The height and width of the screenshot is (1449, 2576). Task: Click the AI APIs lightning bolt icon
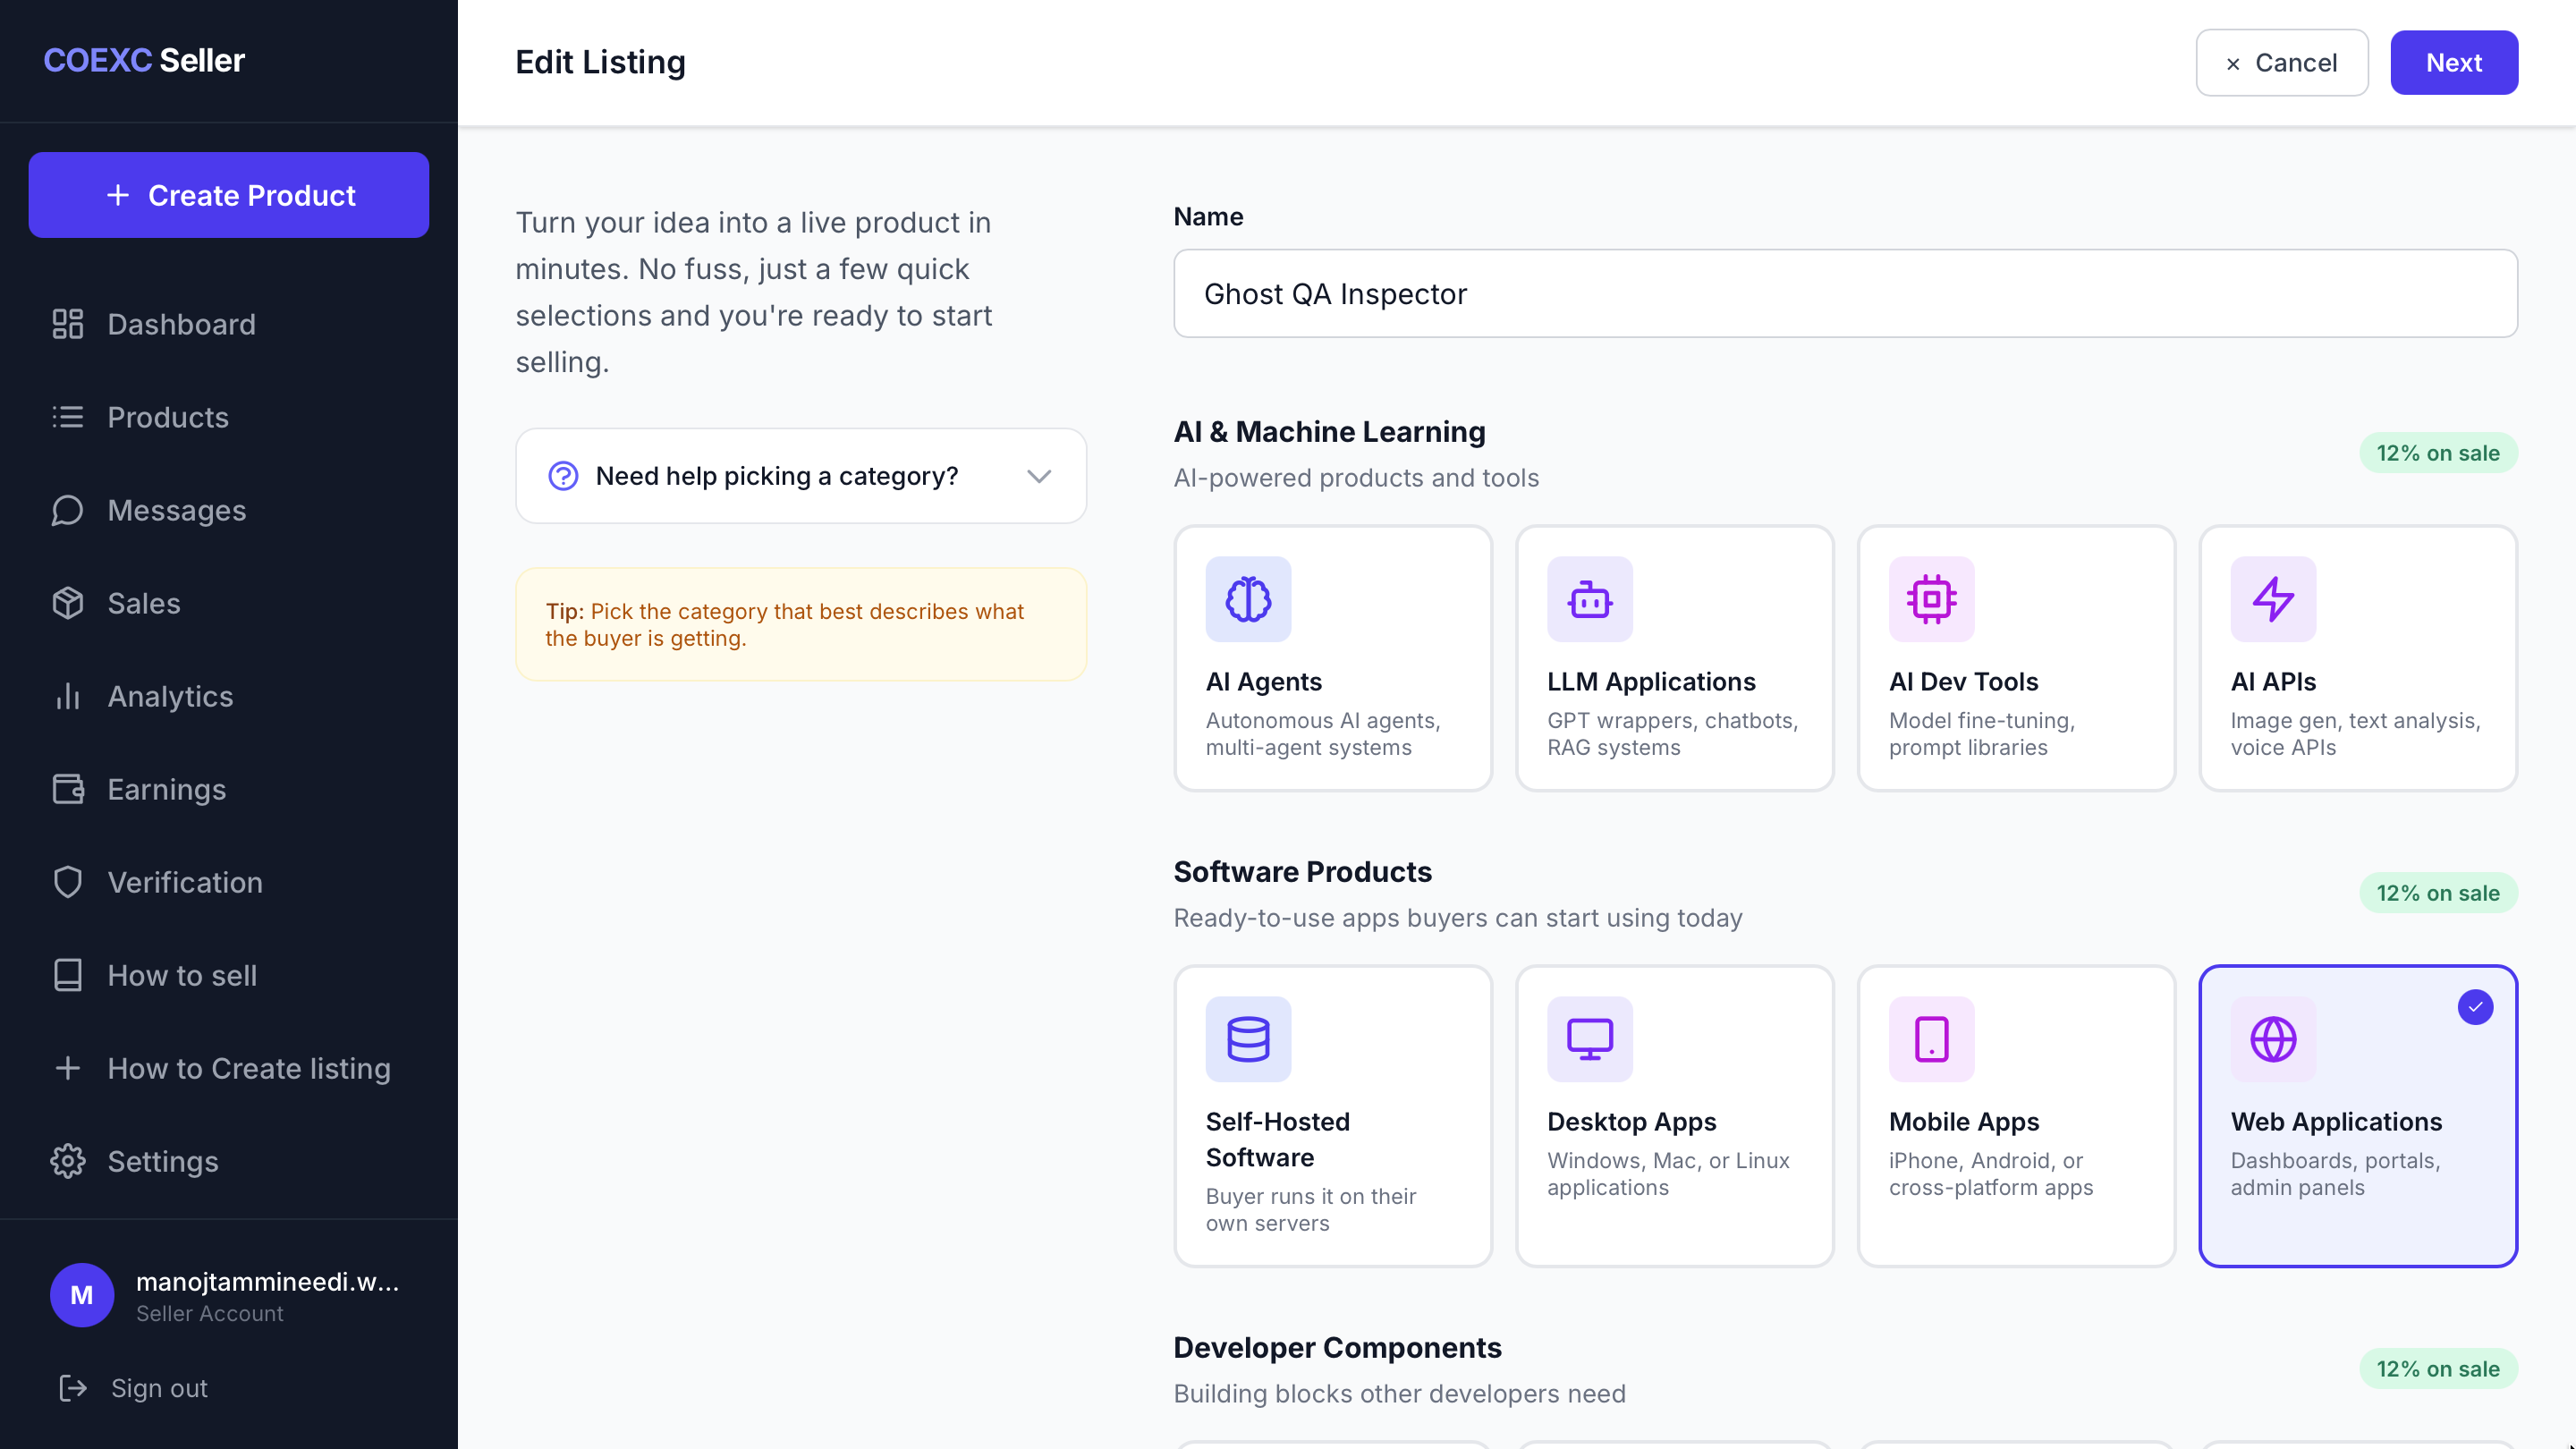(2272, 599)
